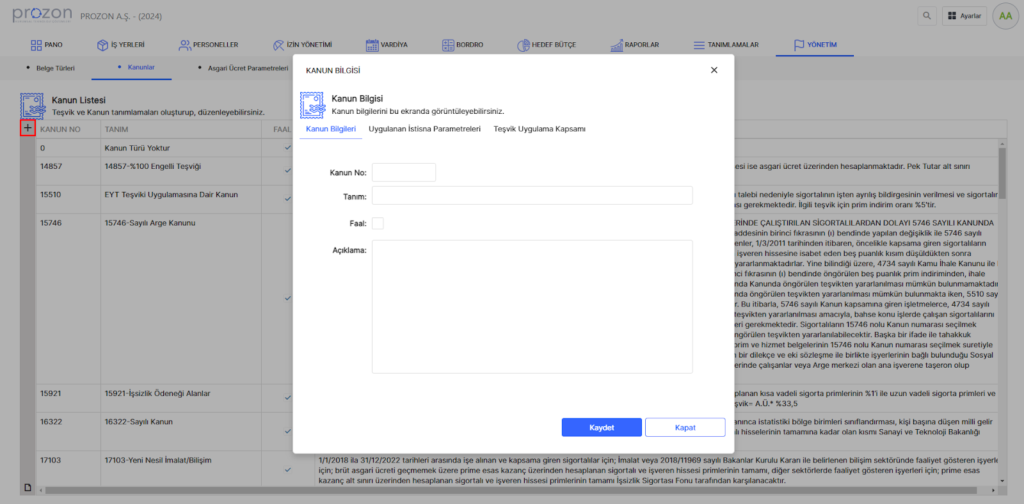The width and height of the screenshot is (1024, 504).
Task: Switch to Teşvik Uygulama Kapsamı tab
Action: pyautogui.click(x=539, y=129)
